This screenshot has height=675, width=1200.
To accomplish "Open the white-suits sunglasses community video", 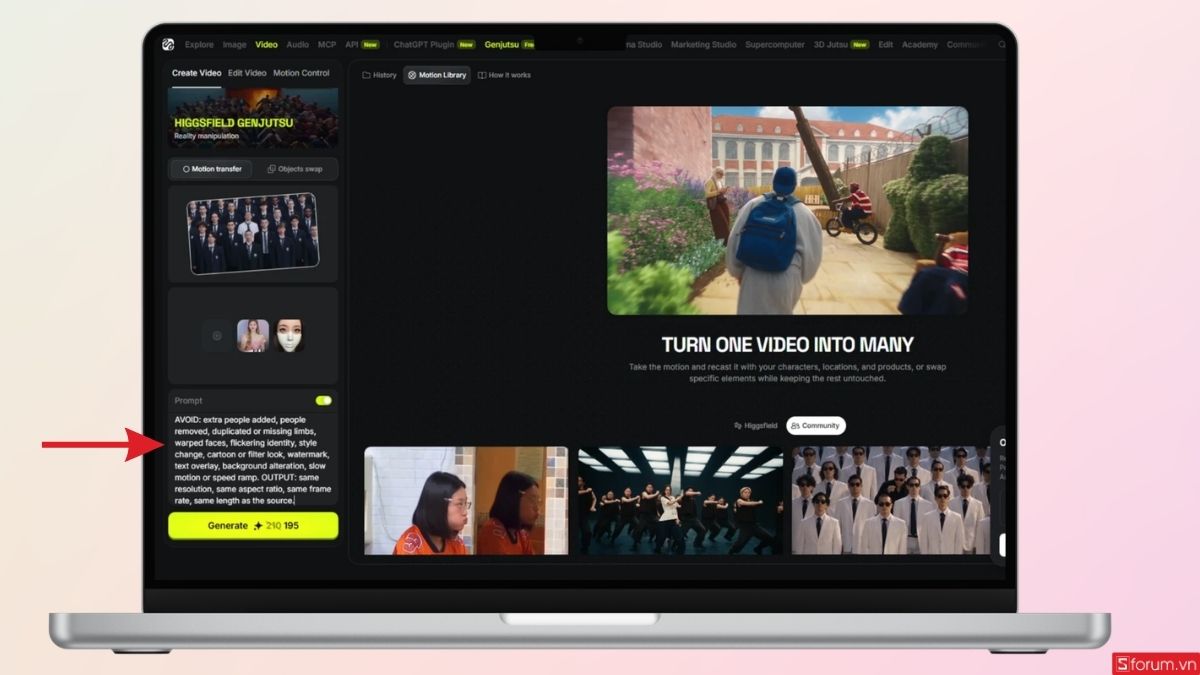I will coord(891,500).
